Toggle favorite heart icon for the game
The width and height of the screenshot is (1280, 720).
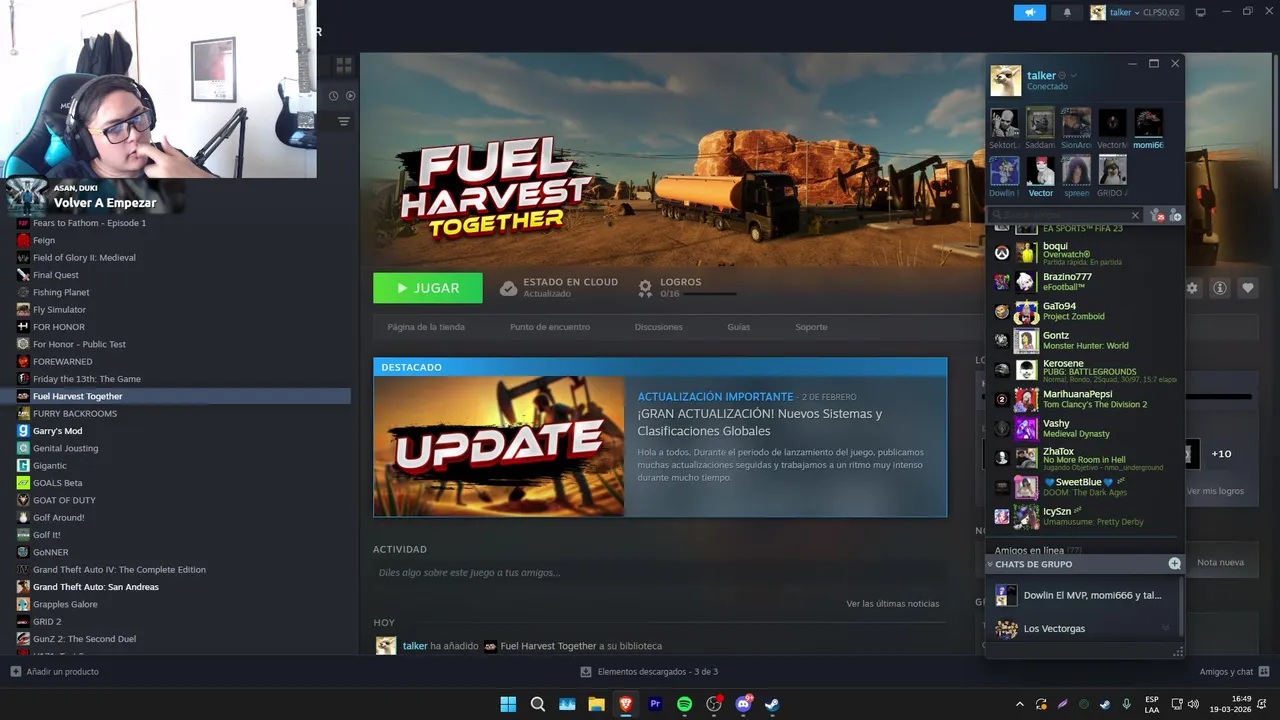point(1248,288)
